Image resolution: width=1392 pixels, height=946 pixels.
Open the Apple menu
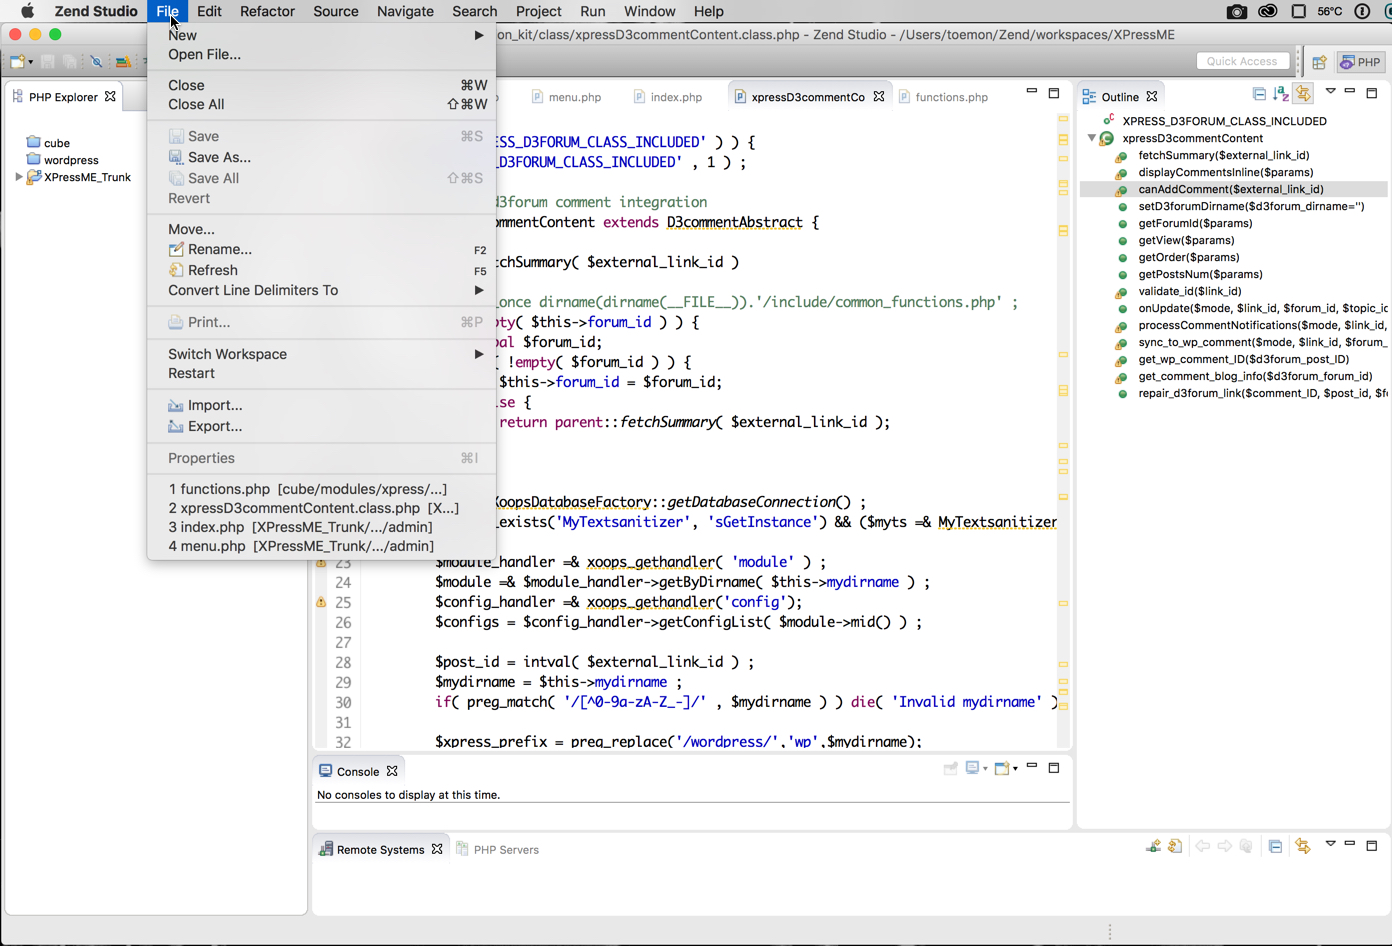(27, 11)
